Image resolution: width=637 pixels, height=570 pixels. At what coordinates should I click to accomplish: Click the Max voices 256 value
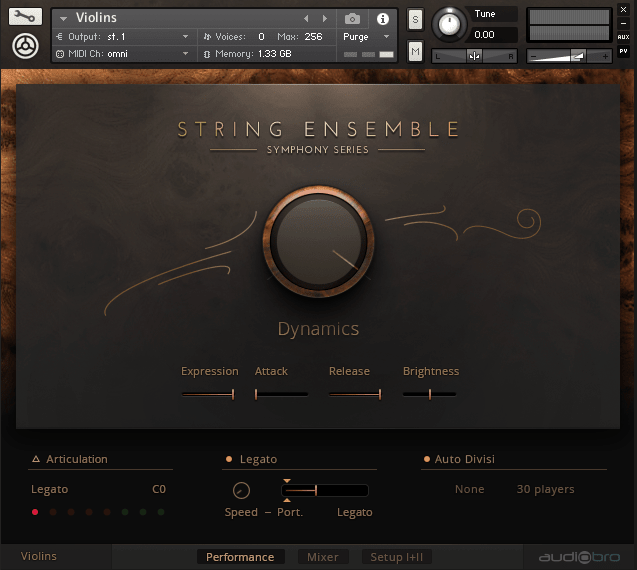pyautogui.click(x=313, y=37)
